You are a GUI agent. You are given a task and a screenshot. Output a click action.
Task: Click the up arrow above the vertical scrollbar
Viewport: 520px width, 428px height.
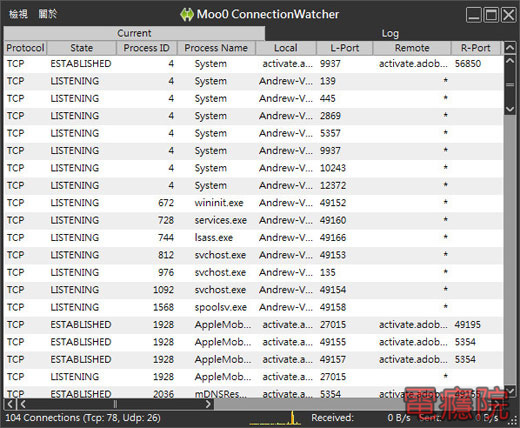pos(510,48)
